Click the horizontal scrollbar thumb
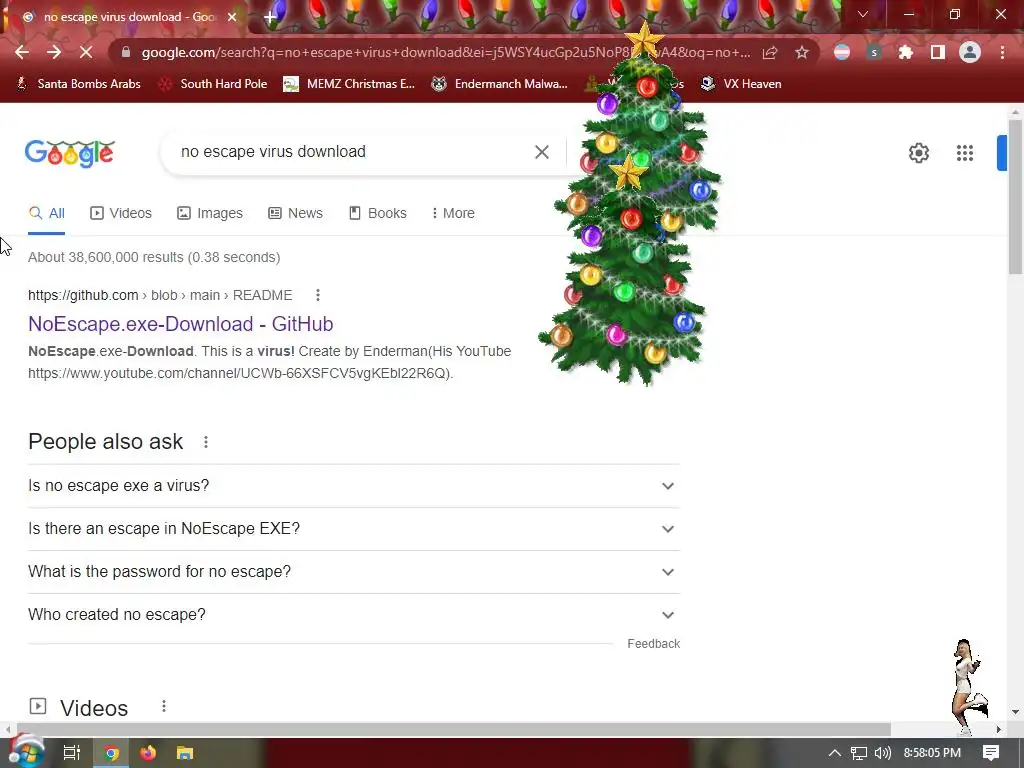1024x768 pixels. (x=453, y=729)
